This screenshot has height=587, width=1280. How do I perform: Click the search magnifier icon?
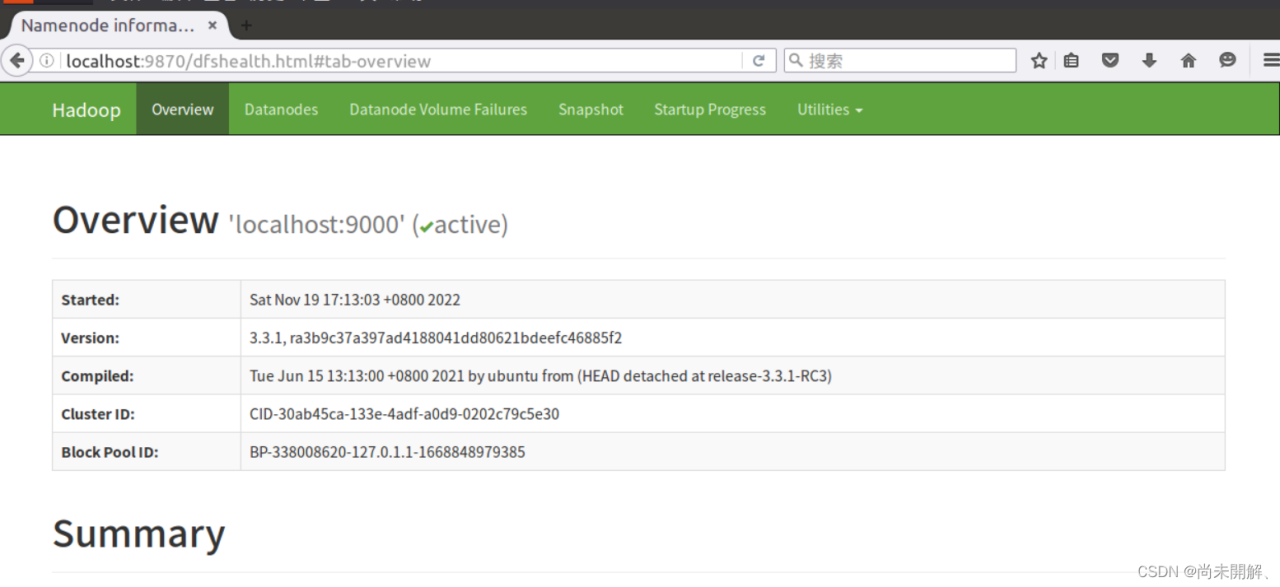tap(796, 61)
